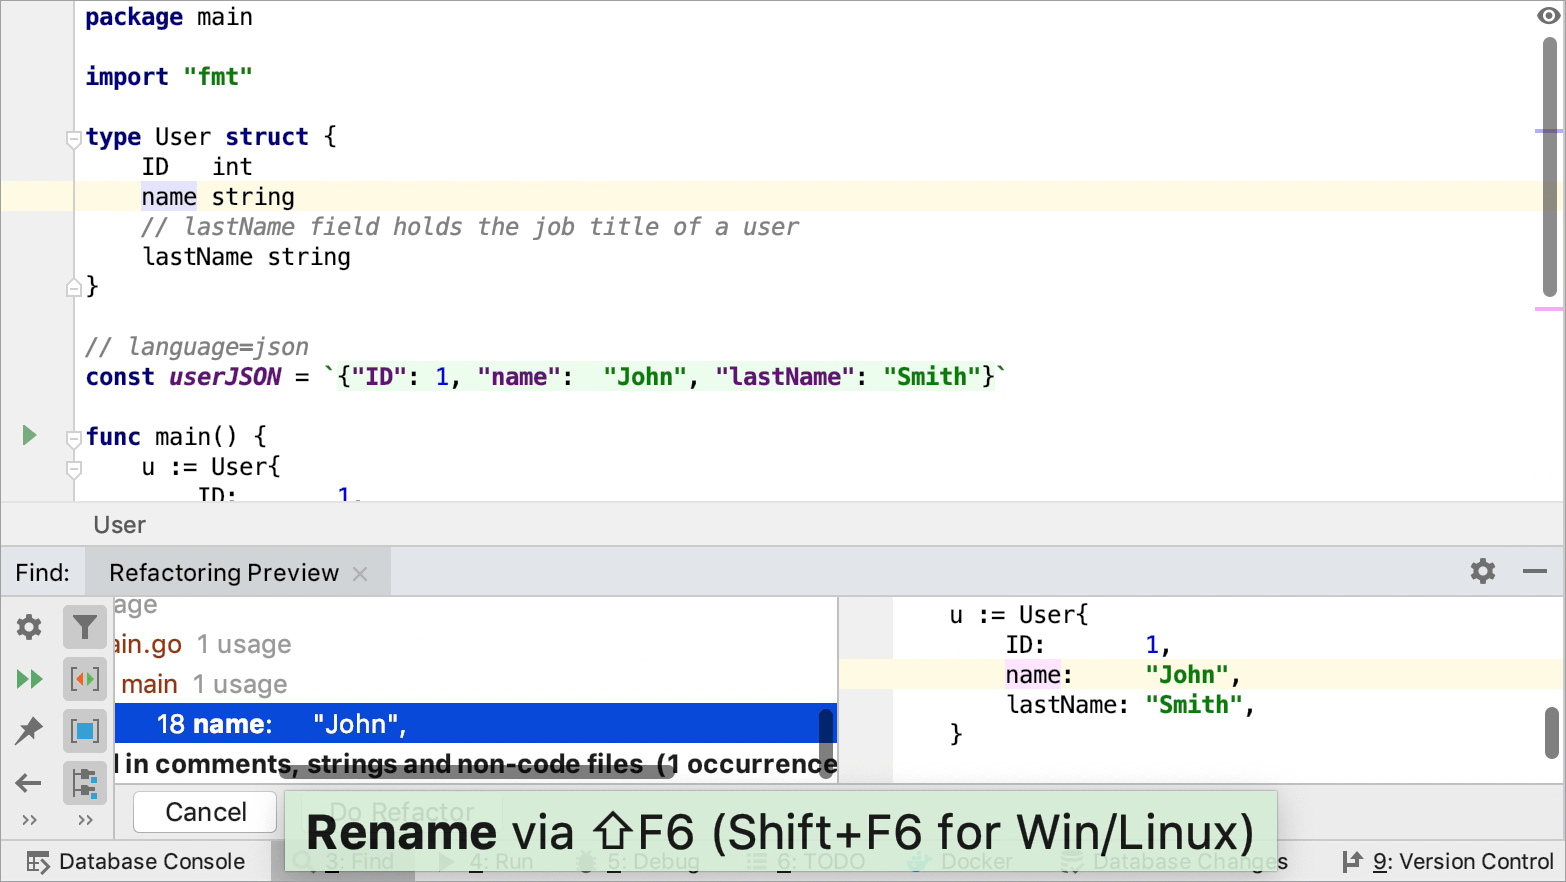
Task: Click the editor vertical scrollbar
Action: (1550, 167)
